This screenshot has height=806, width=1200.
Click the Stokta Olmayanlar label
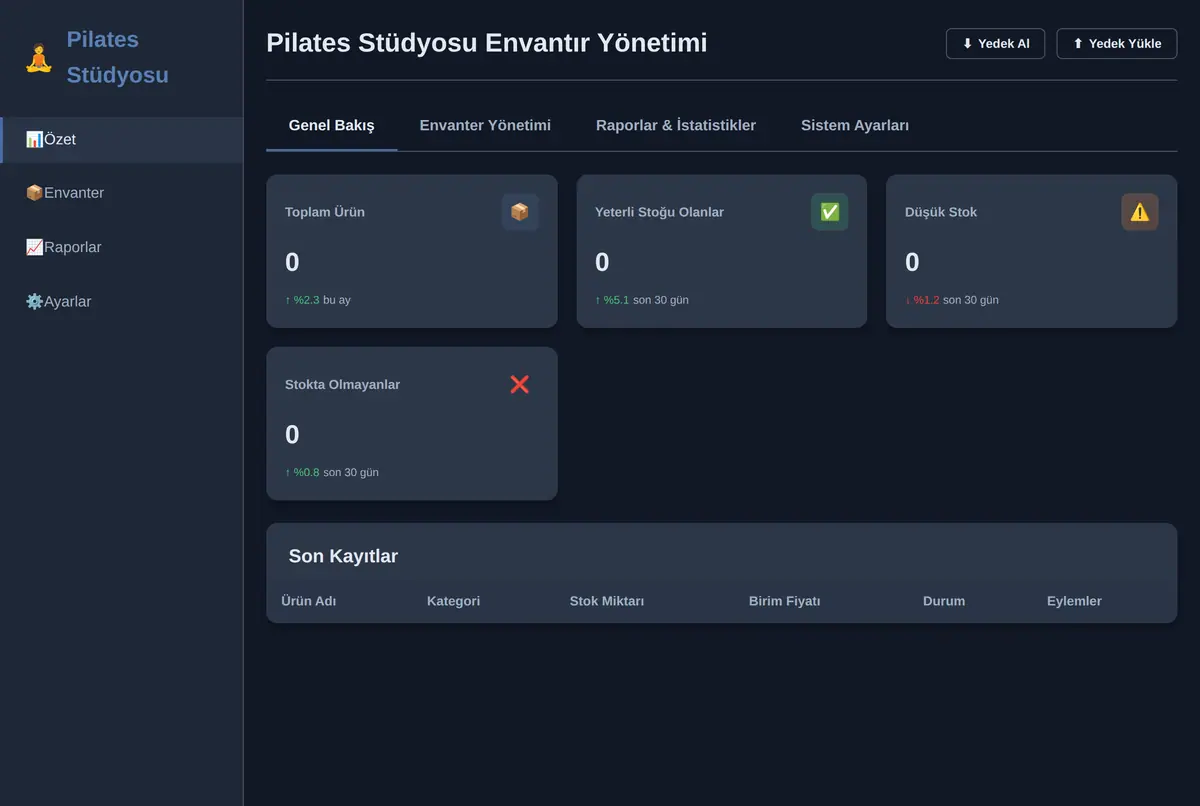pos(342,384)
